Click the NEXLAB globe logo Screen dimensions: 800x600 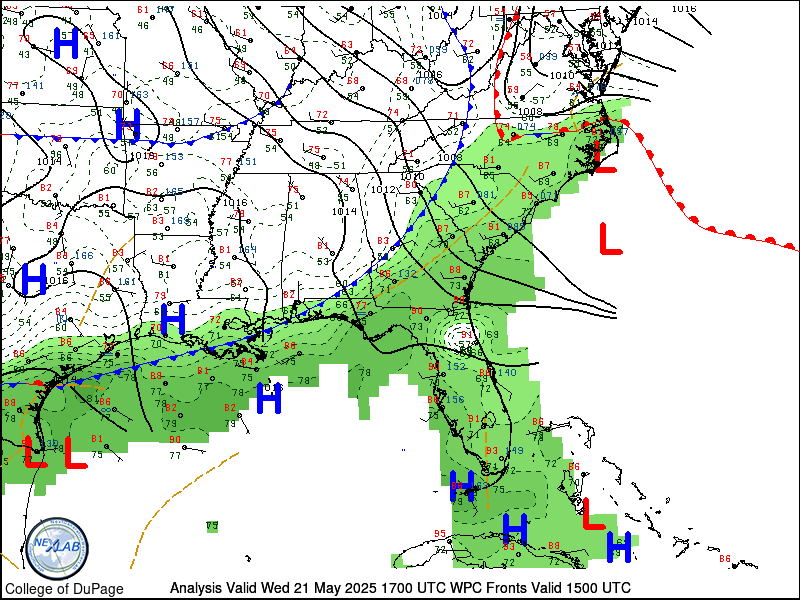click(x=57, y=548)
